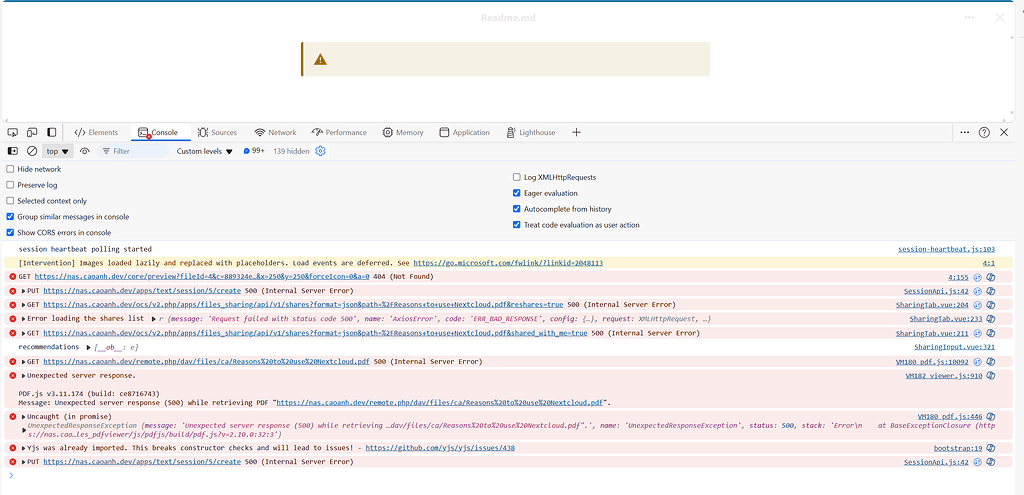Open DevTools help question mark icon

(x=984, y=132)
